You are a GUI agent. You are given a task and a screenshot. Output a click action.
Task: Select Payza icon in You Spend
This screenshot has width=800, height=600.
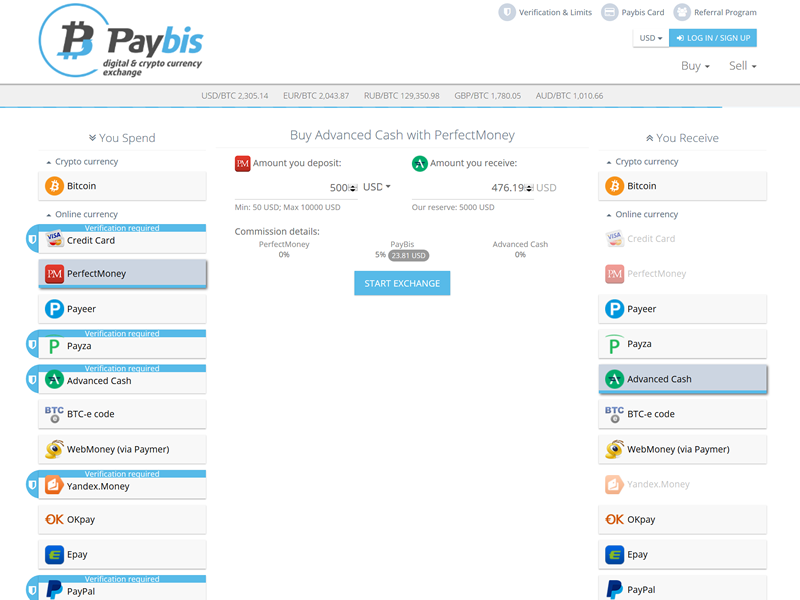55,345
